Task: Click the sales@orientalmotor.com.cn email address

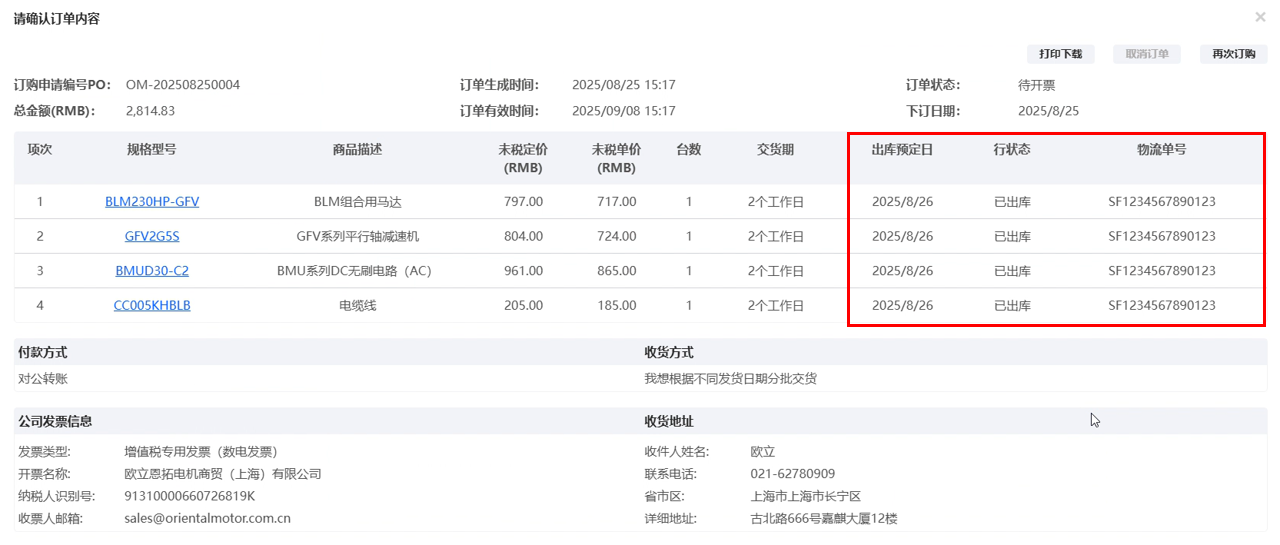Action: click(x=207, y=519)
